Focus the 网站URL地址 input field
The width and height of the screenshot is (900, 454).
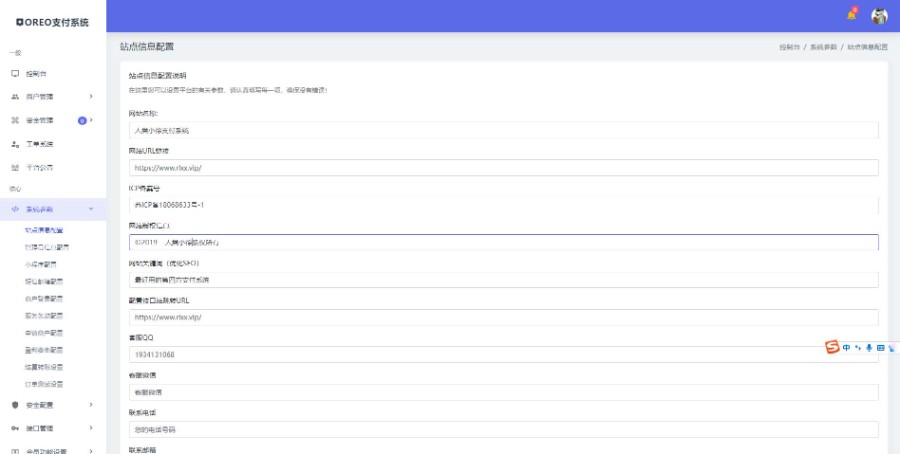(x=503, y=168)
